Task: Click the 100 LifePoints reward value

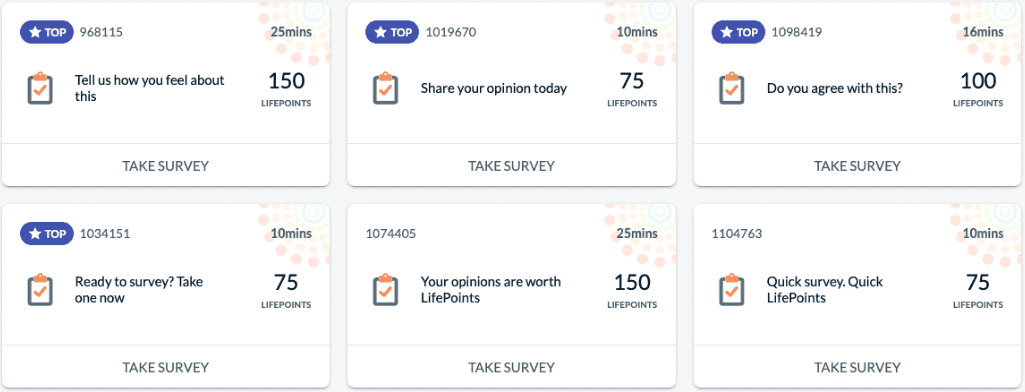Action: tap(977, 81)
